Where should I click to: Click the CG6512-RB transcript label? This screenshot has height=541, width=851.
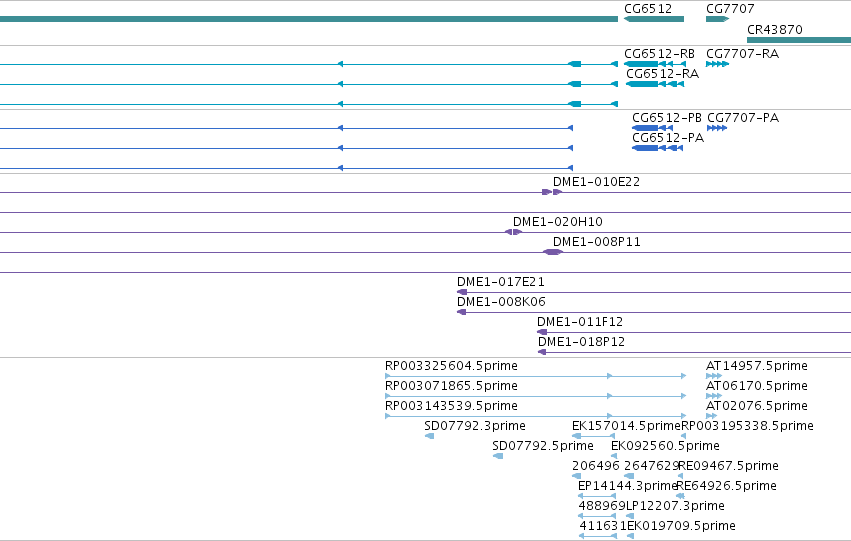659,54
